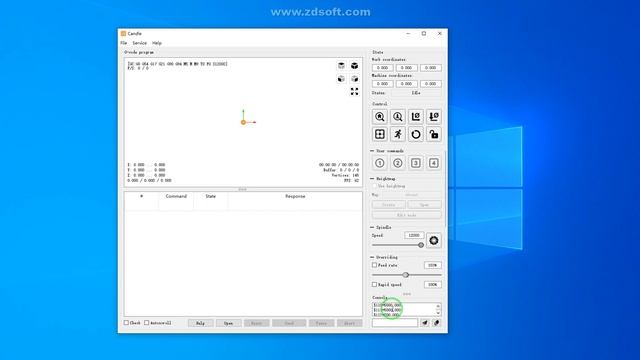The image size is (640, 360).
Task: Click the Command column header
Action: 176,196
